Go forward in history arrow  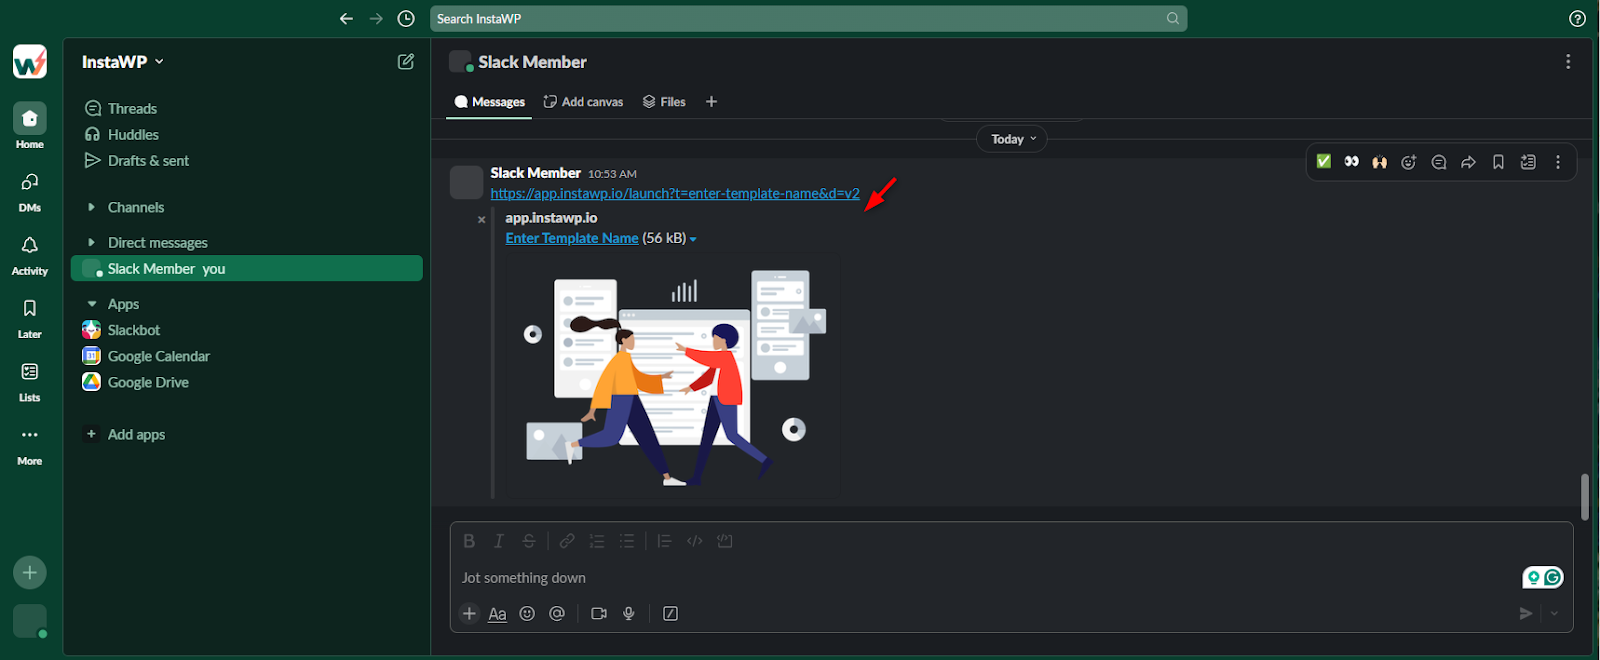click(x=376, y=19)
